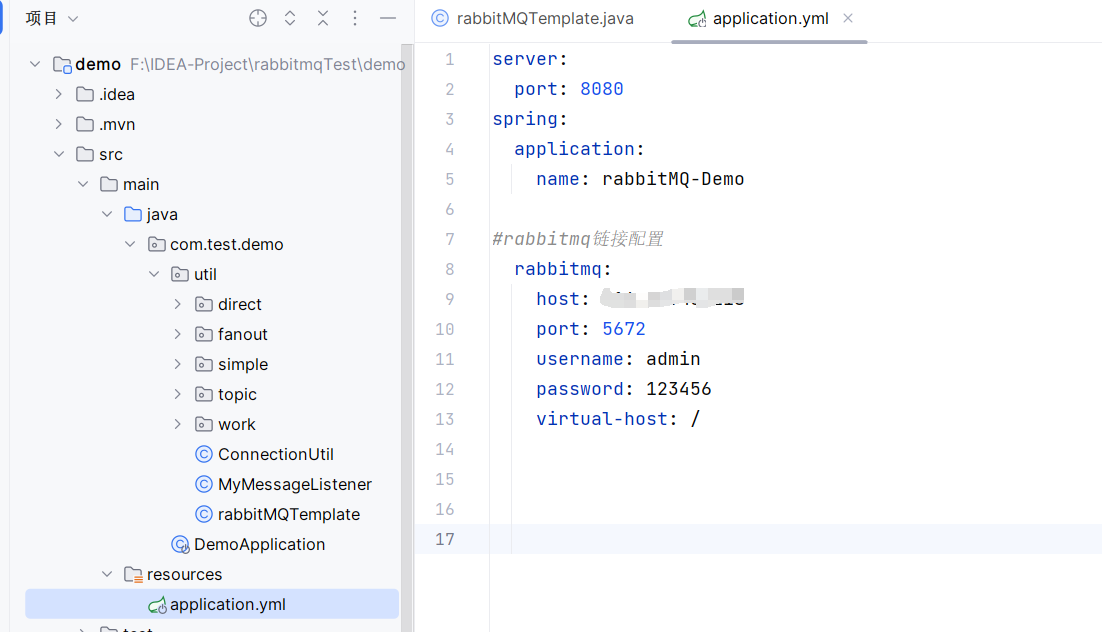1102x632 pixels.
Task: Click the direct package icon
Action: [204, 304]
